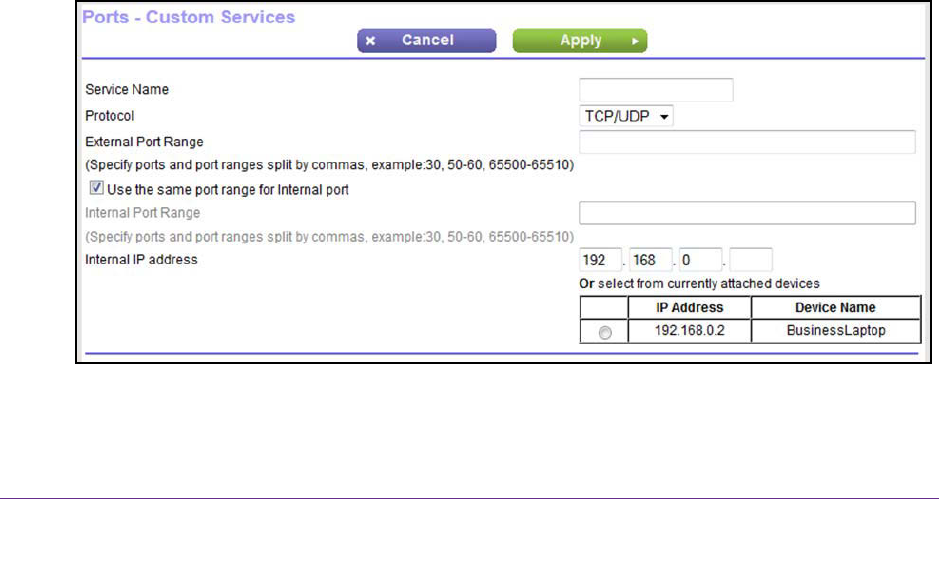Click the Internal Port Range field
Viewport: 939px width, 568px height.
coord(747,213)
